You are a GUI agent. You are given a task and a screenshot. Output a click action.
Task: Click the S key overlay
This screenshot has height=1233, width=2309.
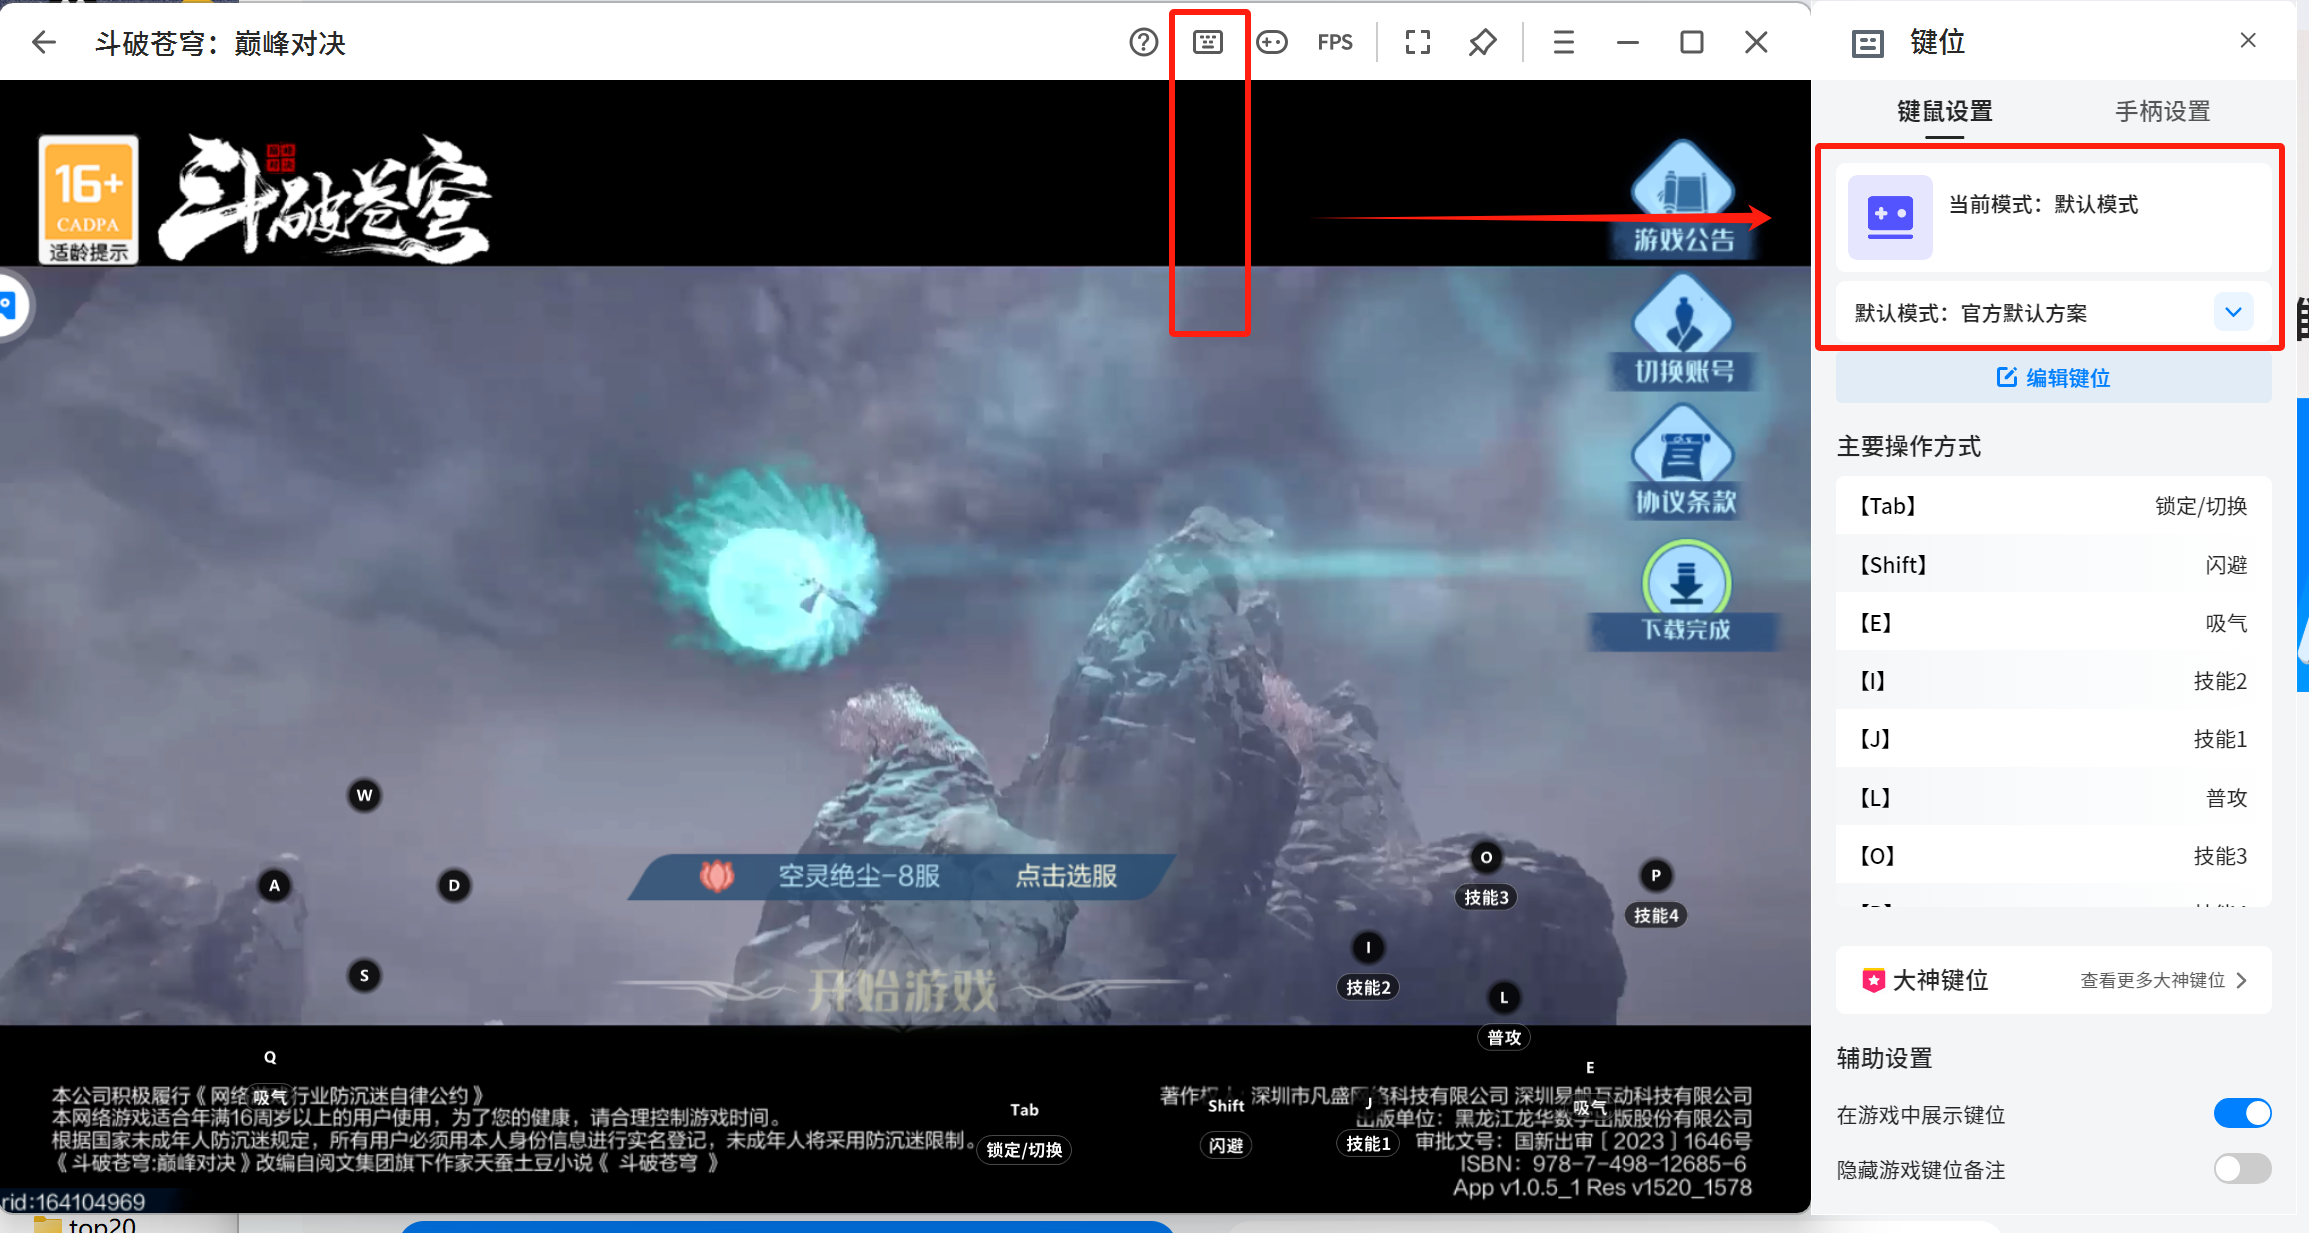(x=364, y=975)
